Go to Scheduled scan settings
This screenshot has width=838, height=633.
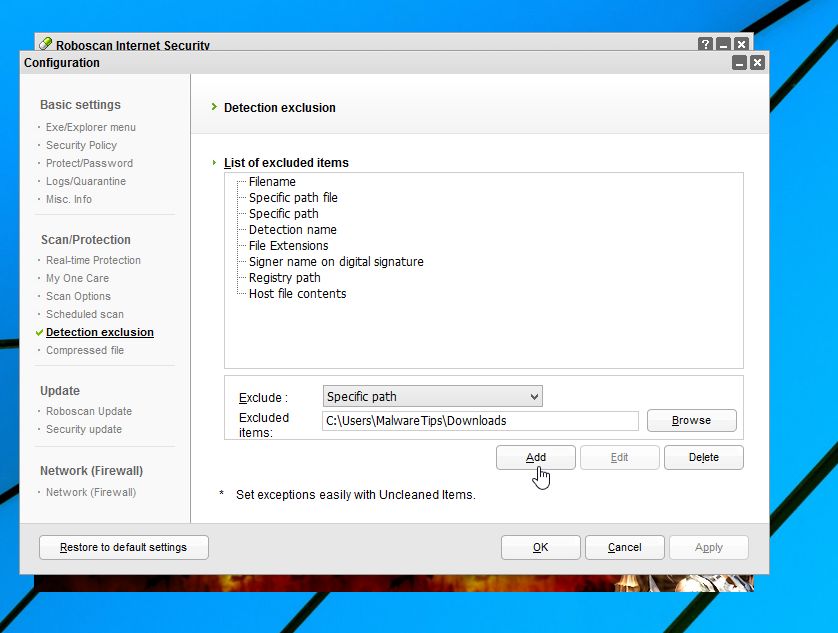(x=85, y=314)
